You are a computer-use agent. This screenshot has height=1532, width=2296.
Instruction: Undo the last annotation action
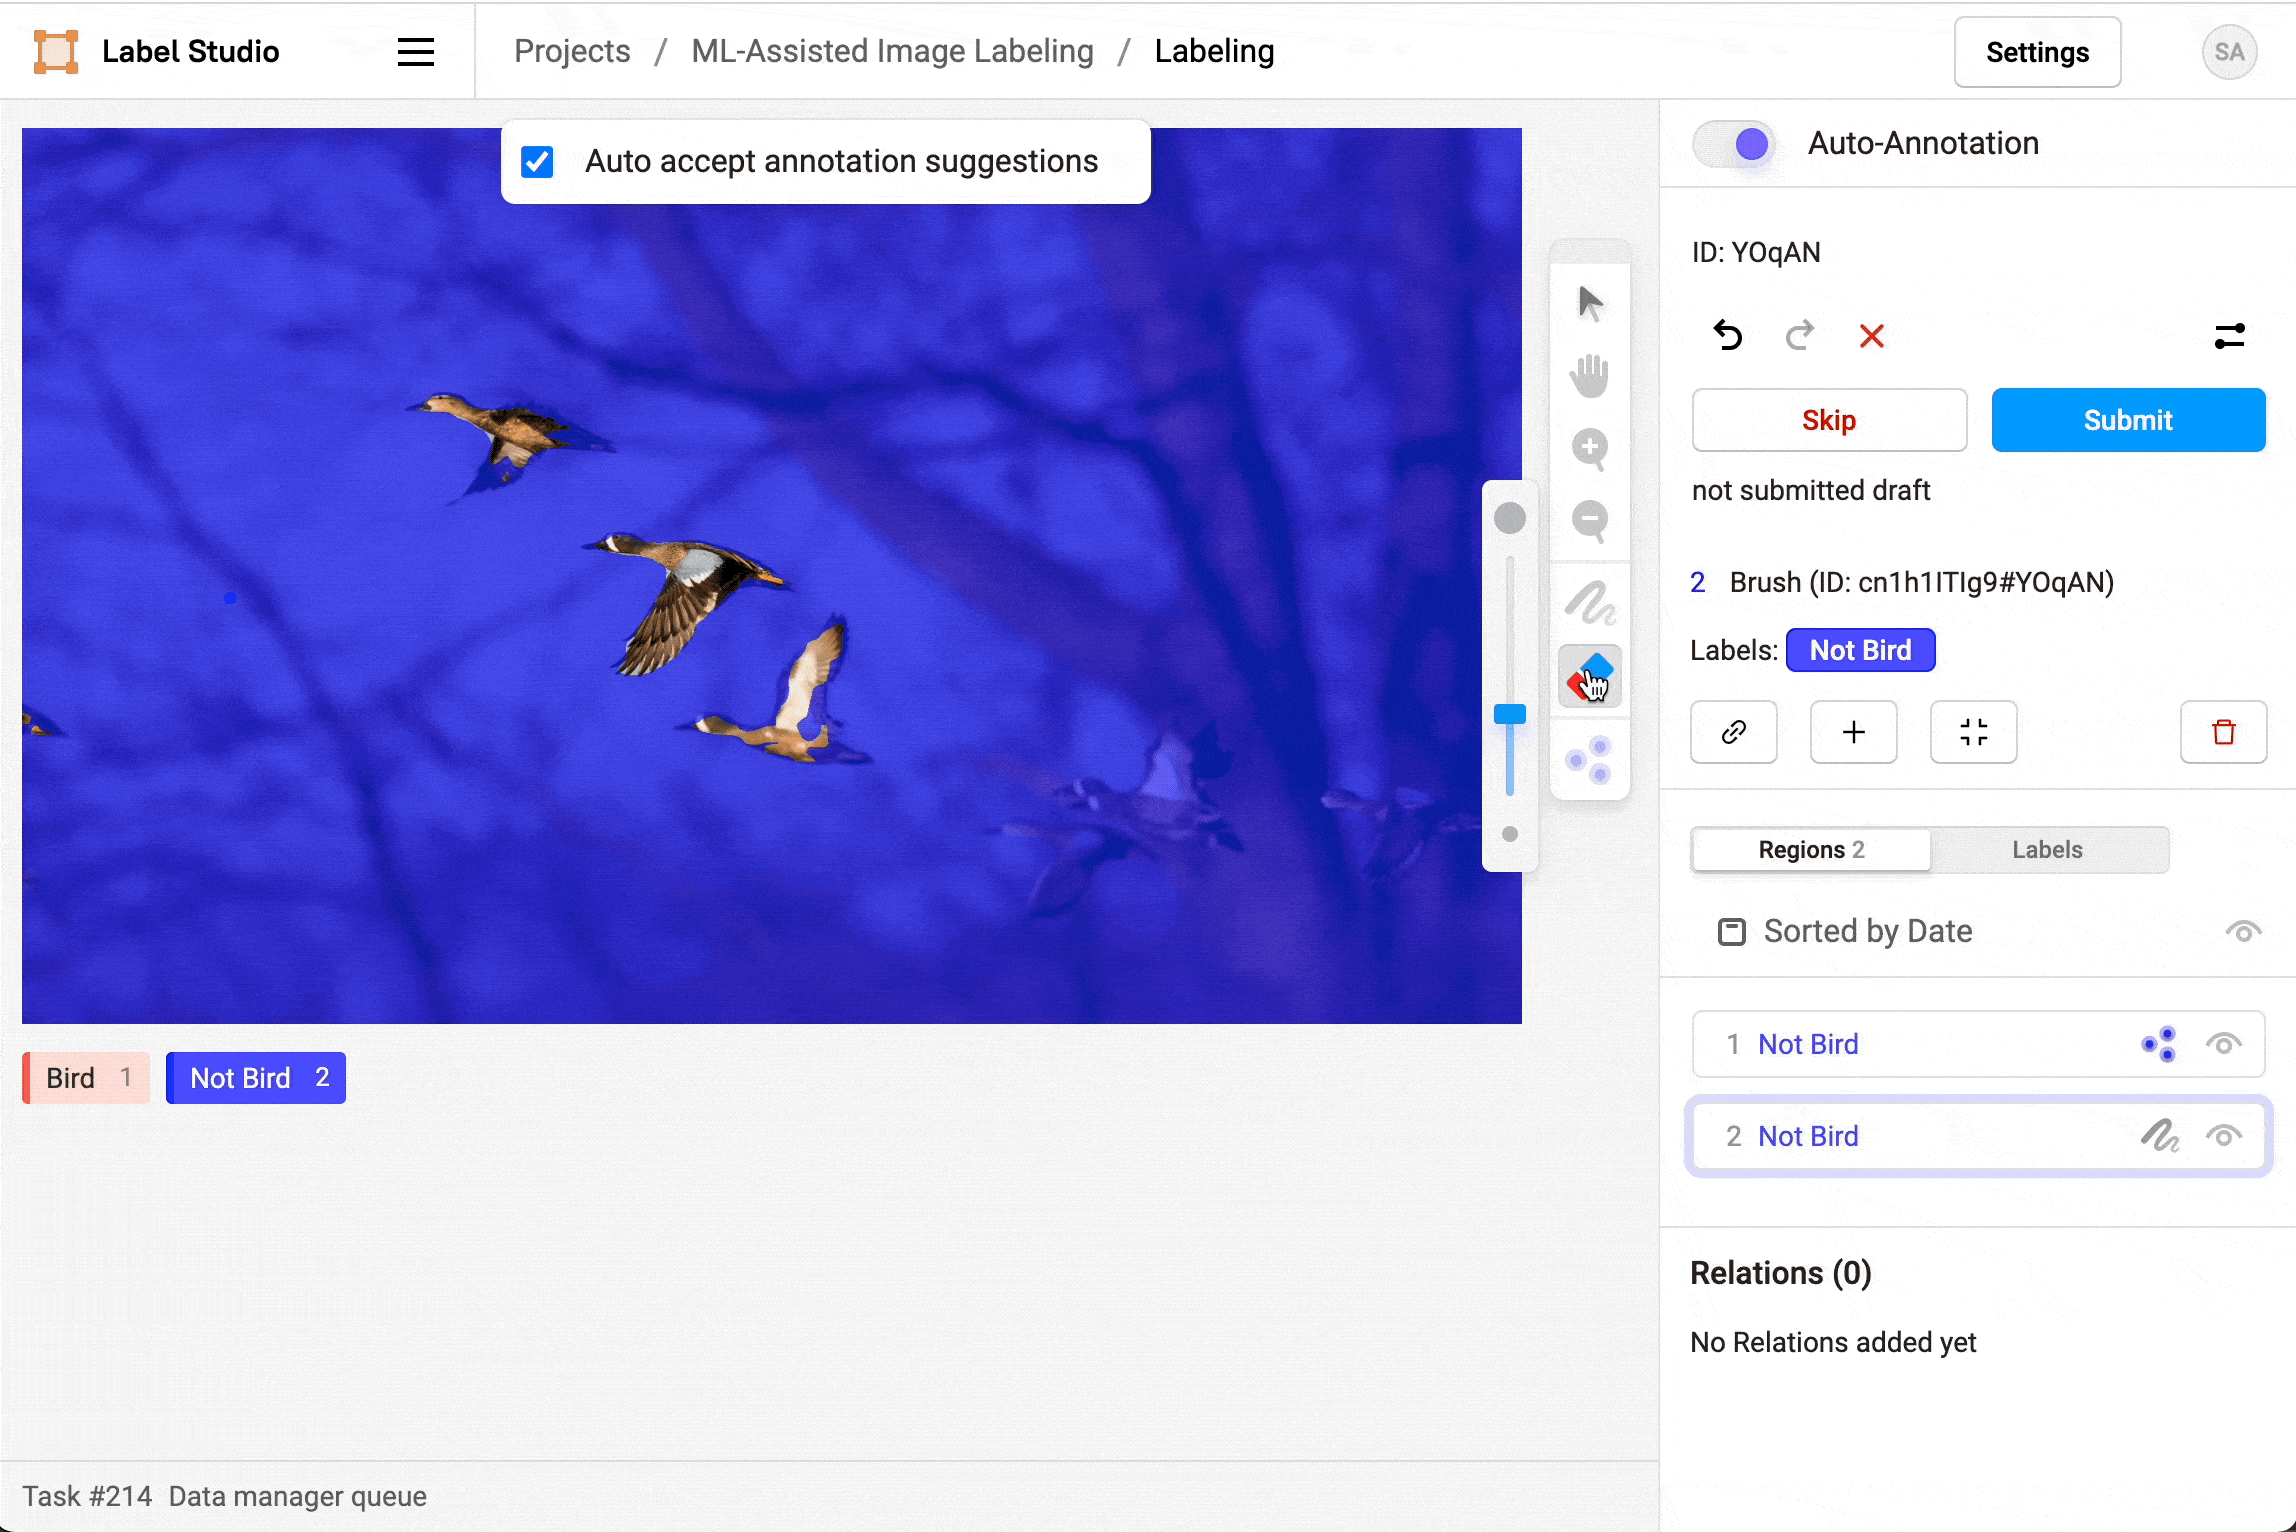pos(1729,336)
